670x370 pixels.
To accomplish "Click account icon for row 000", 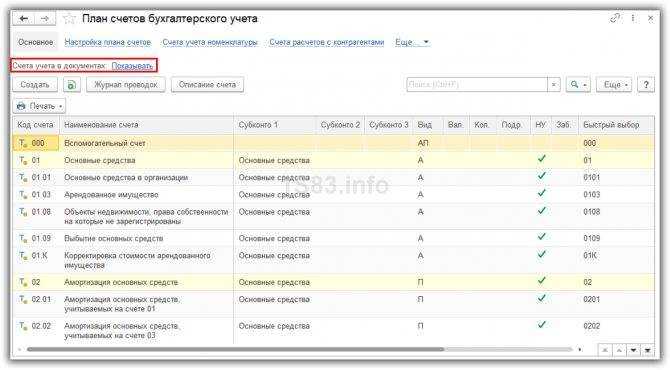I will 23,143.
